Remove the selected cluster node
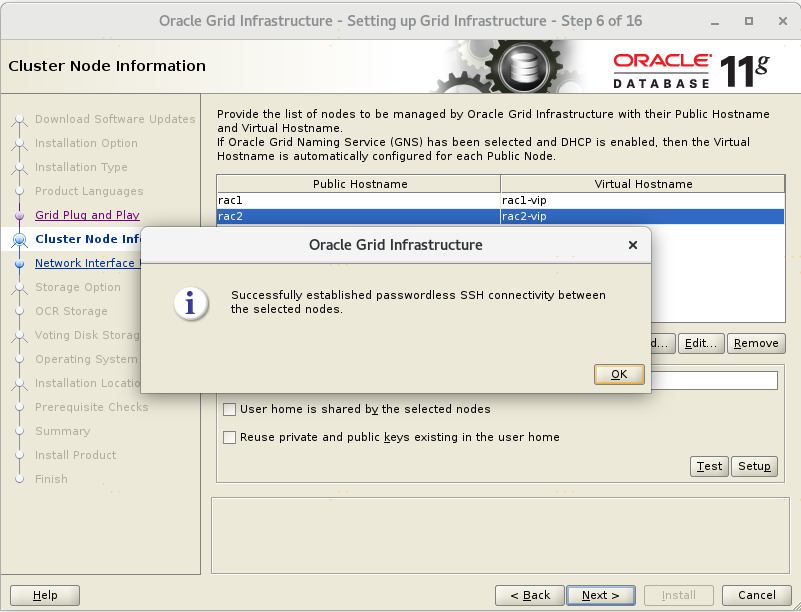The height and width of the screenshot is (612, 801). pos(755,343)
